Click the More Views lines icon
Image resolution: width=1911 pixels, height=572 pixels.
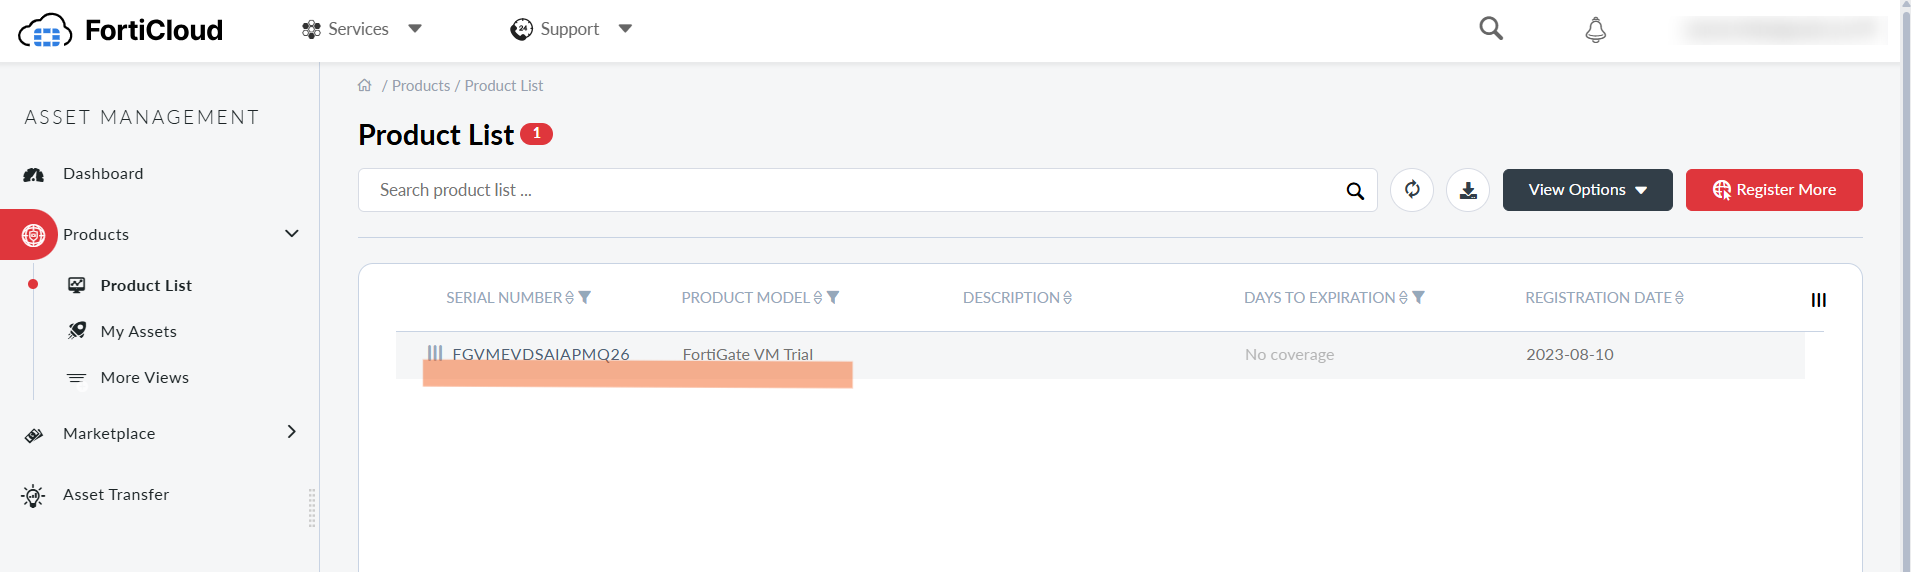76,378
